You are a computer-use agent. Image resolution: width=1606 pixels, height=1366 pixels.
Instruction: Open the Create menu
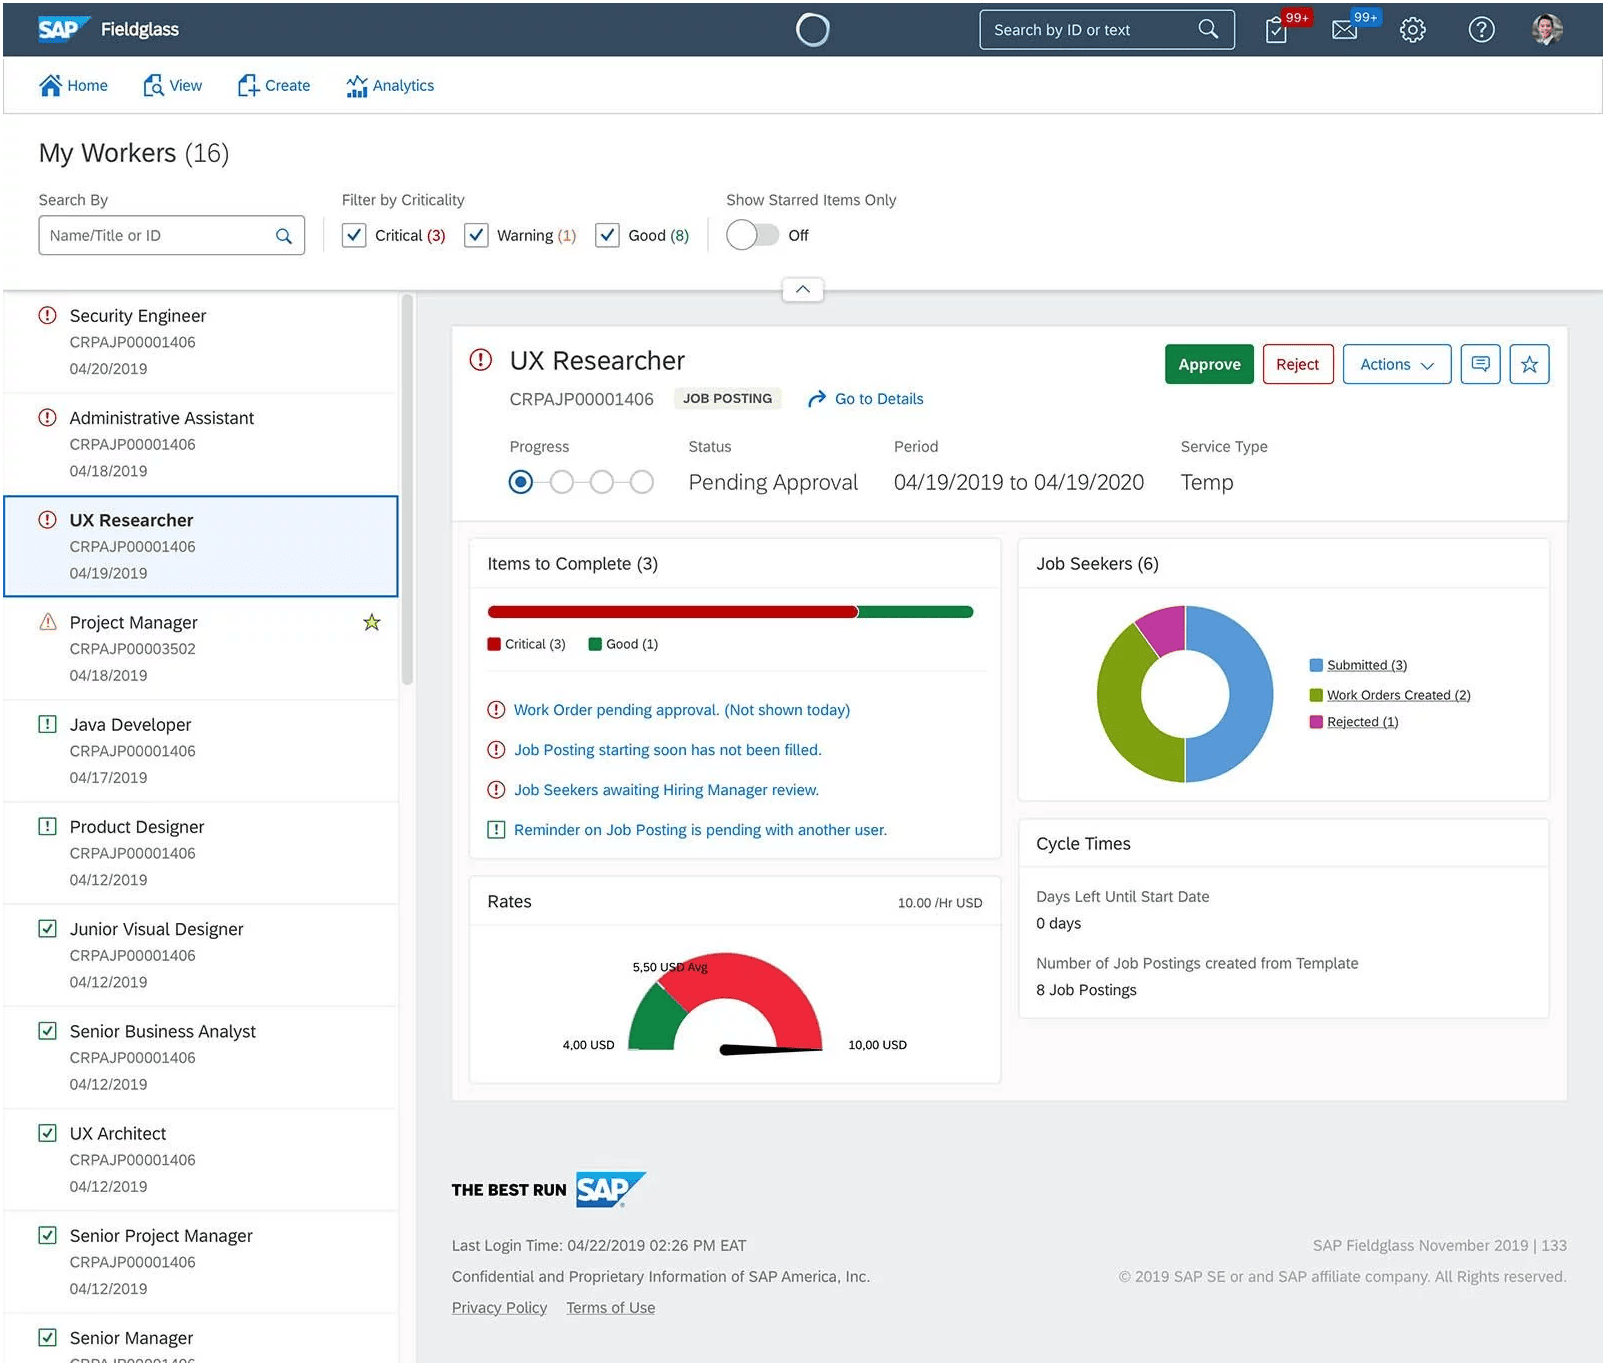click(274, 86)
